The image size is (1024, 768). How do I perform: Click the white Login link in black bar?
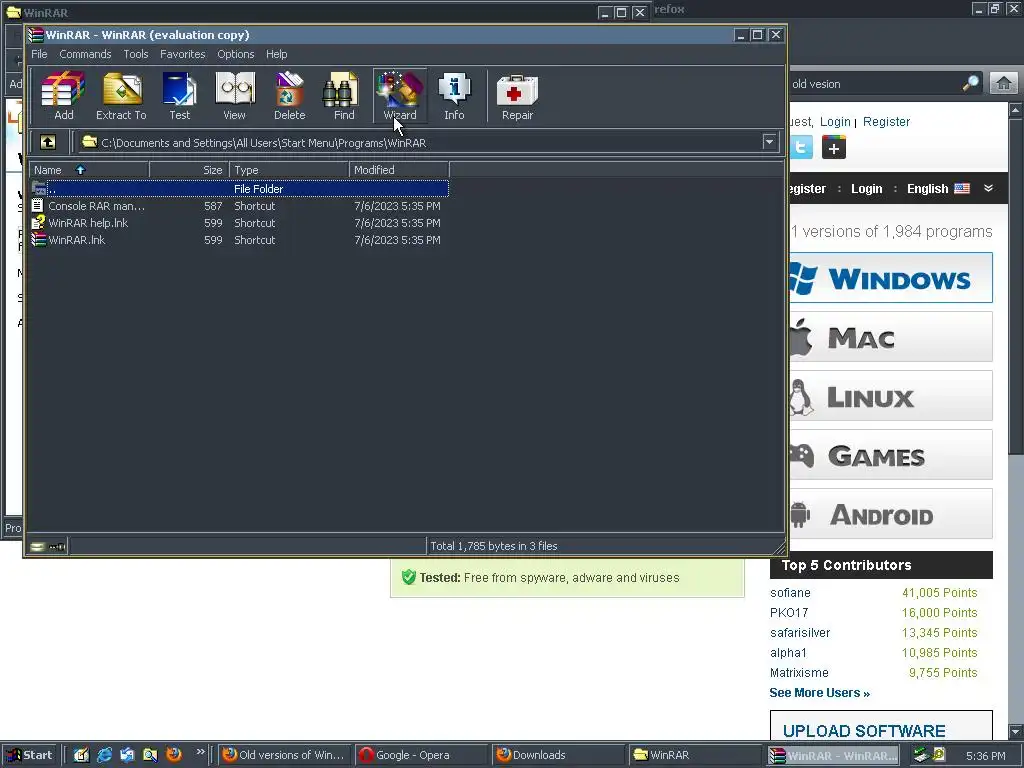pyautogui.click(x=867, y=189)
